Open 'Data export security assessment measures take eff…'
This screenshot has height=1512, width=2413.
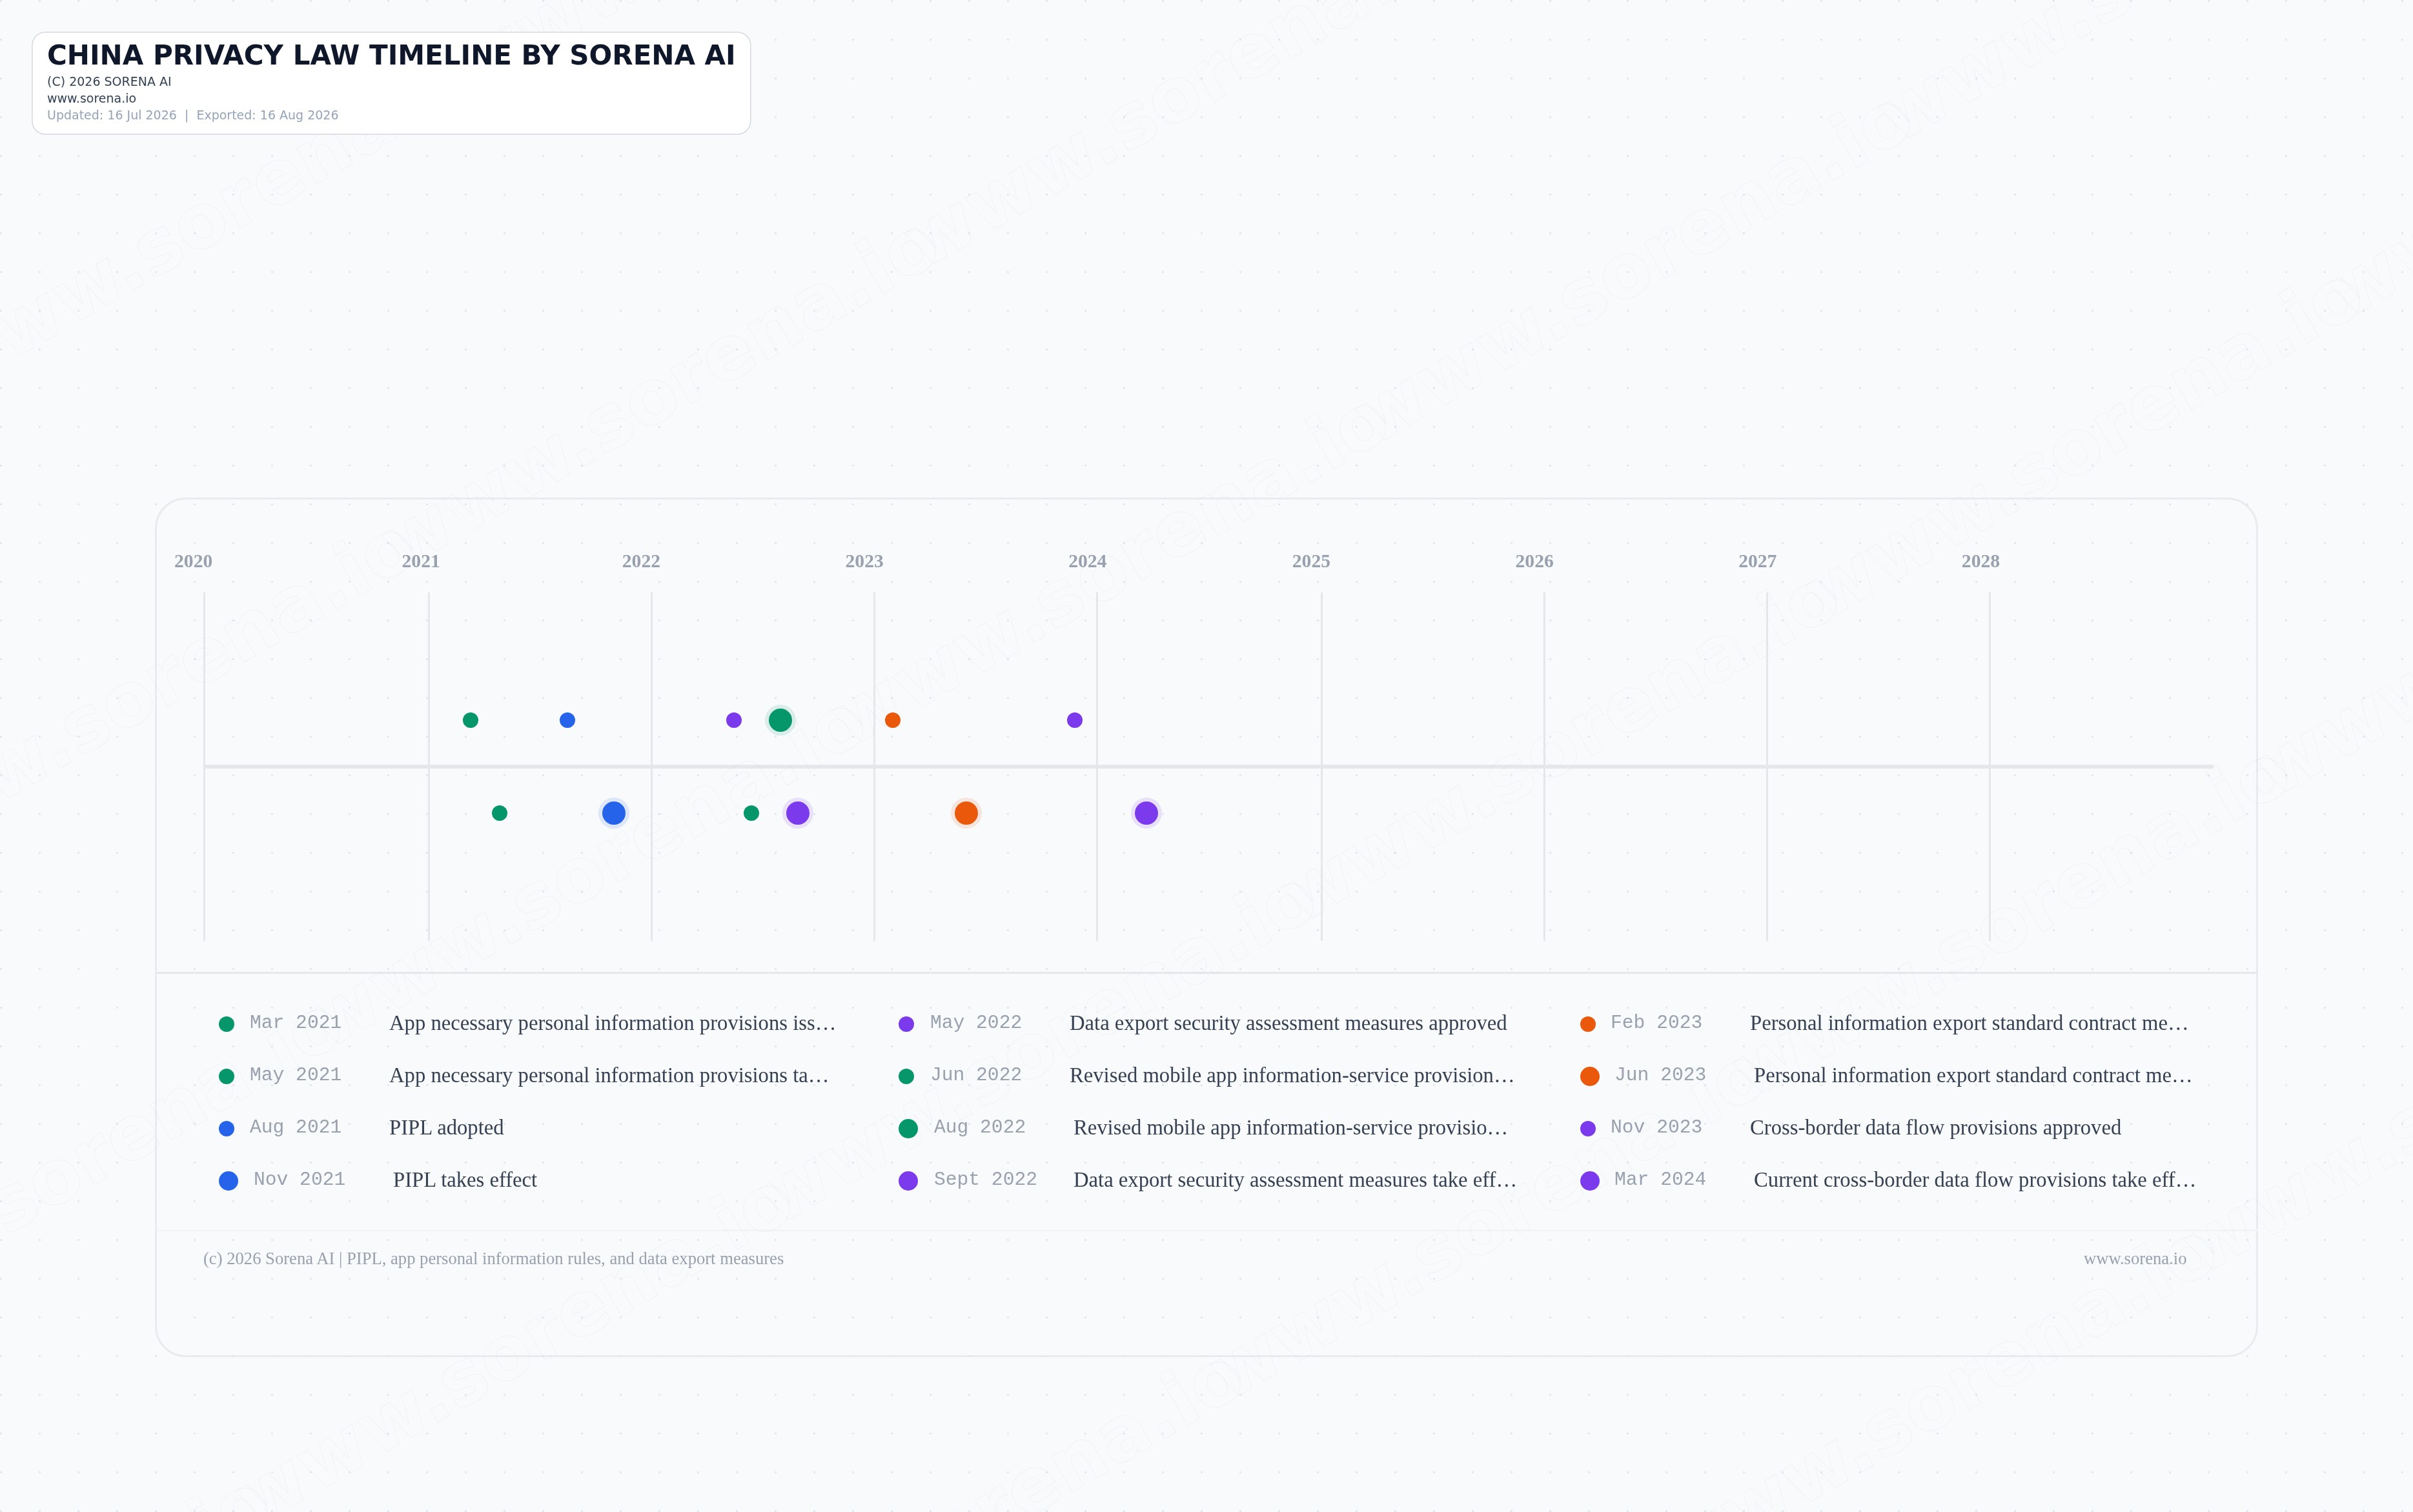coord(1295,1180)
